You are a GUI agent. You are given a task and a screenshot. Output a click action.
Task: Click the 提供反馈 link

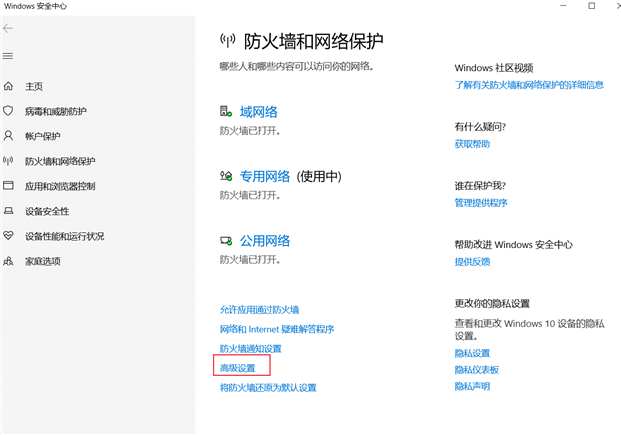[x=472, y=261]
